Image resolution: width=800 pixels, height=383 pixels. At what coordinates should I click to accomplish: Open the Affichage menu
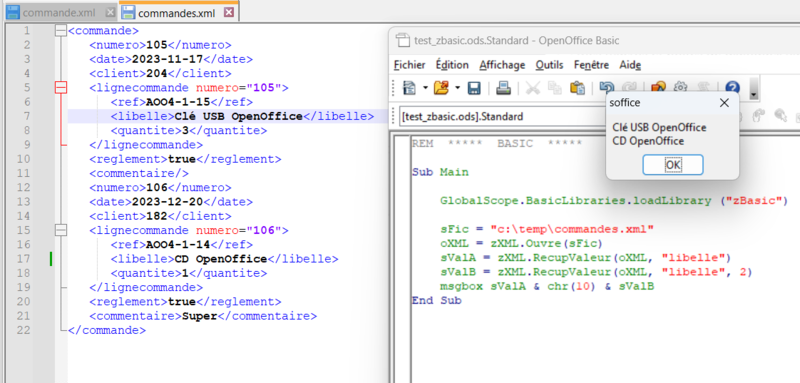point(502,65)
